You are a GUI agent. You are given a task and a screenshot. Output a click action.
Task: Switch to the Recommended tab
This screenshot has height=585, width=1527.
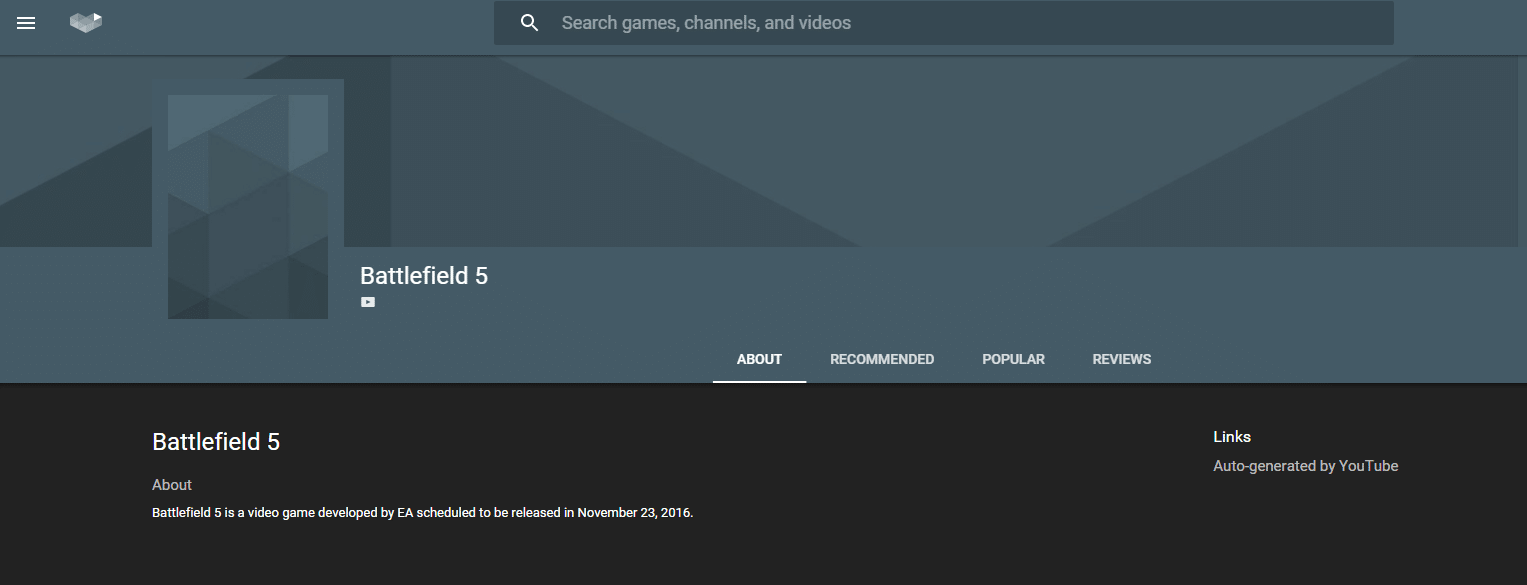(x=882, y=359)
